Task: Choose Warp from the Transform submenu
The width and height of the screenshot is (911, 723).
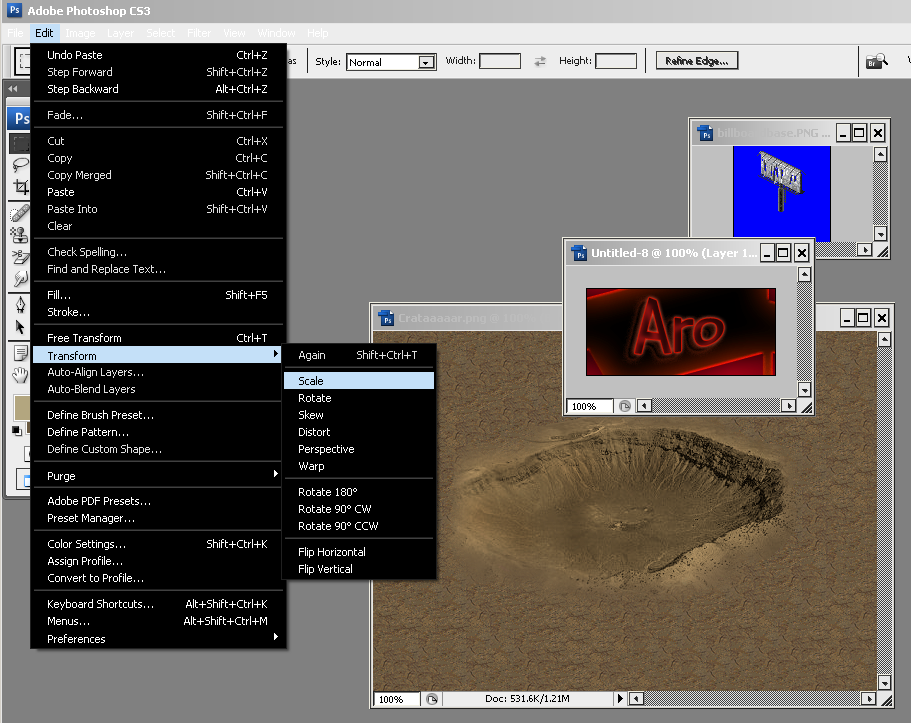Action: (x=359, y=466)
